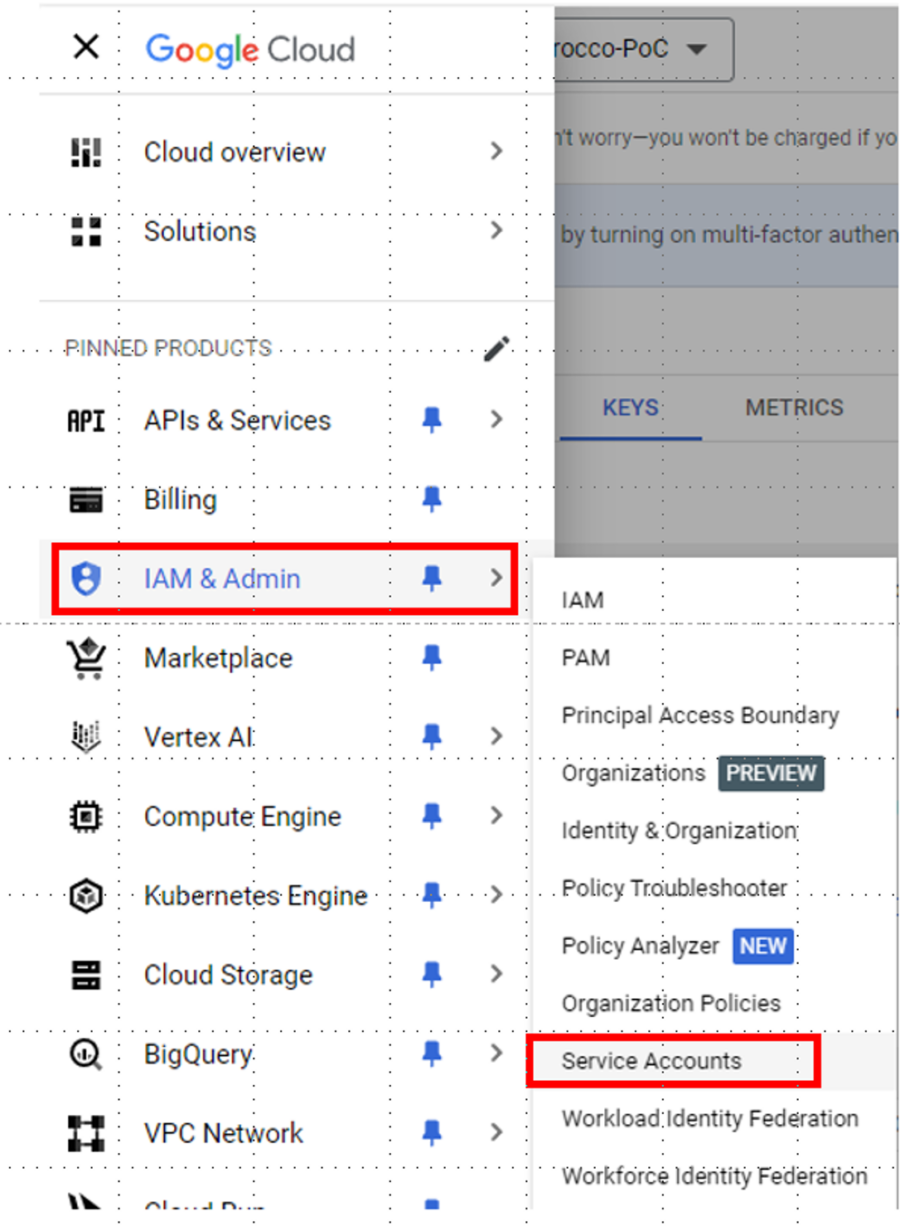
Task: Expand the Solutions submenu arrow
Action: coord(497,231)
